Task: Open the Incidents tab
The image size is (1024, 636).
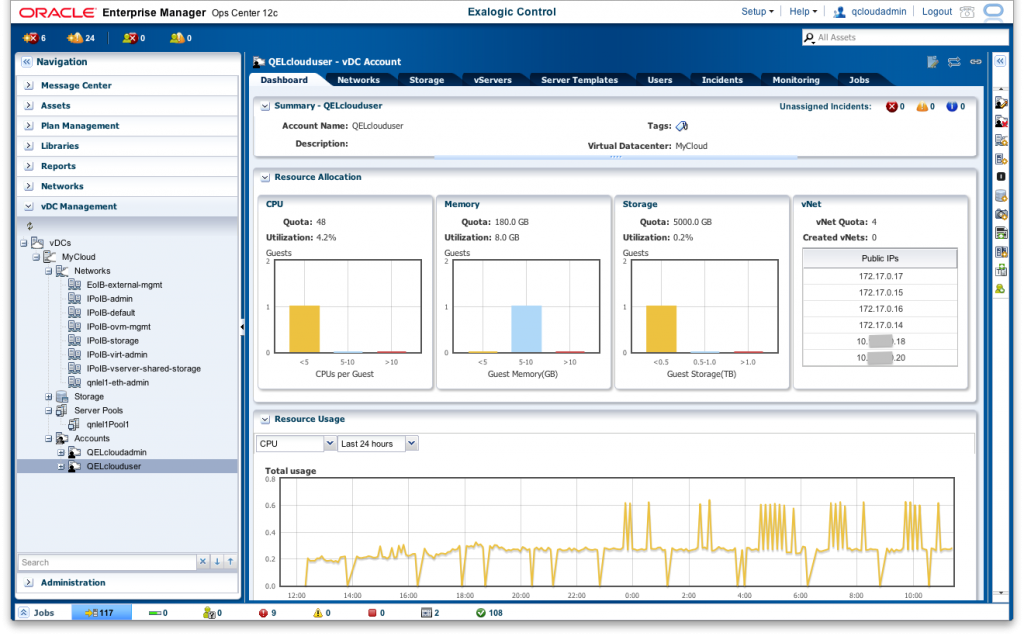Action: (722, 80)
